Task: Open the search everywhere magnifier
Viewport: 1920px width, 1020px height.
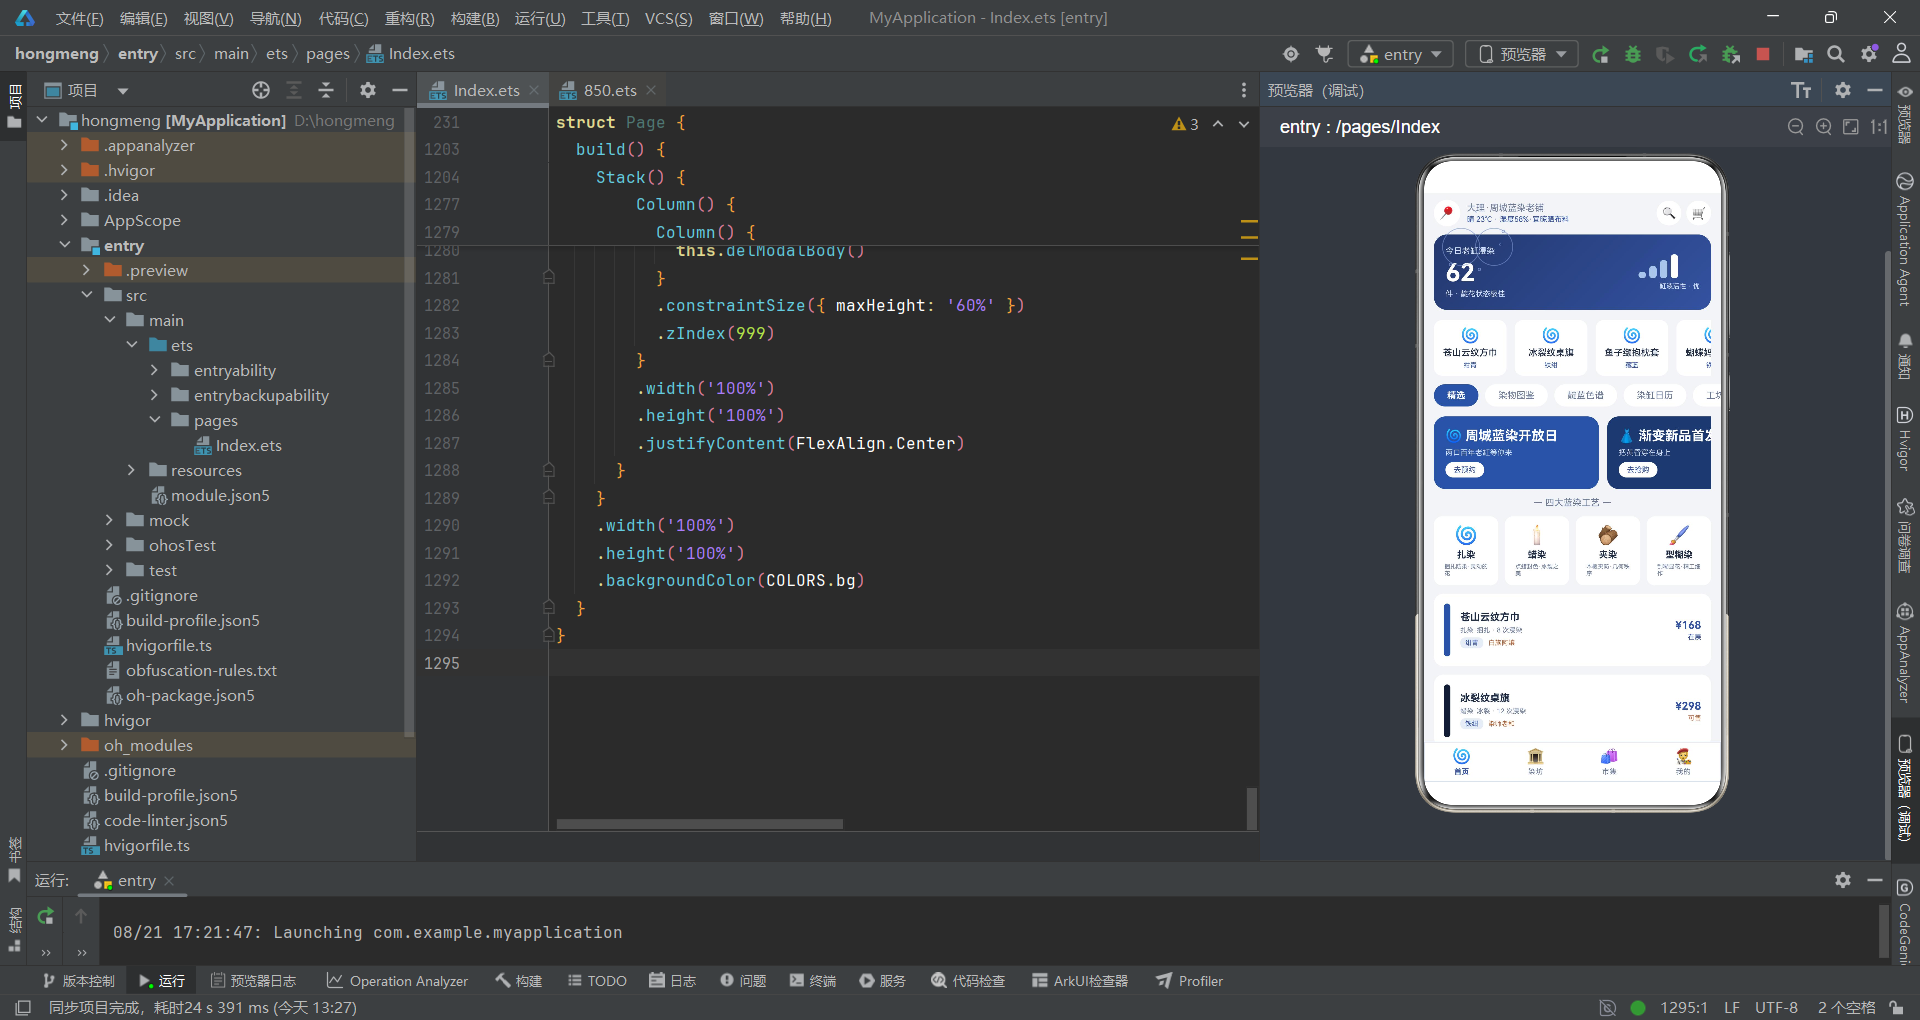Action: click(x=1836, y=55)
